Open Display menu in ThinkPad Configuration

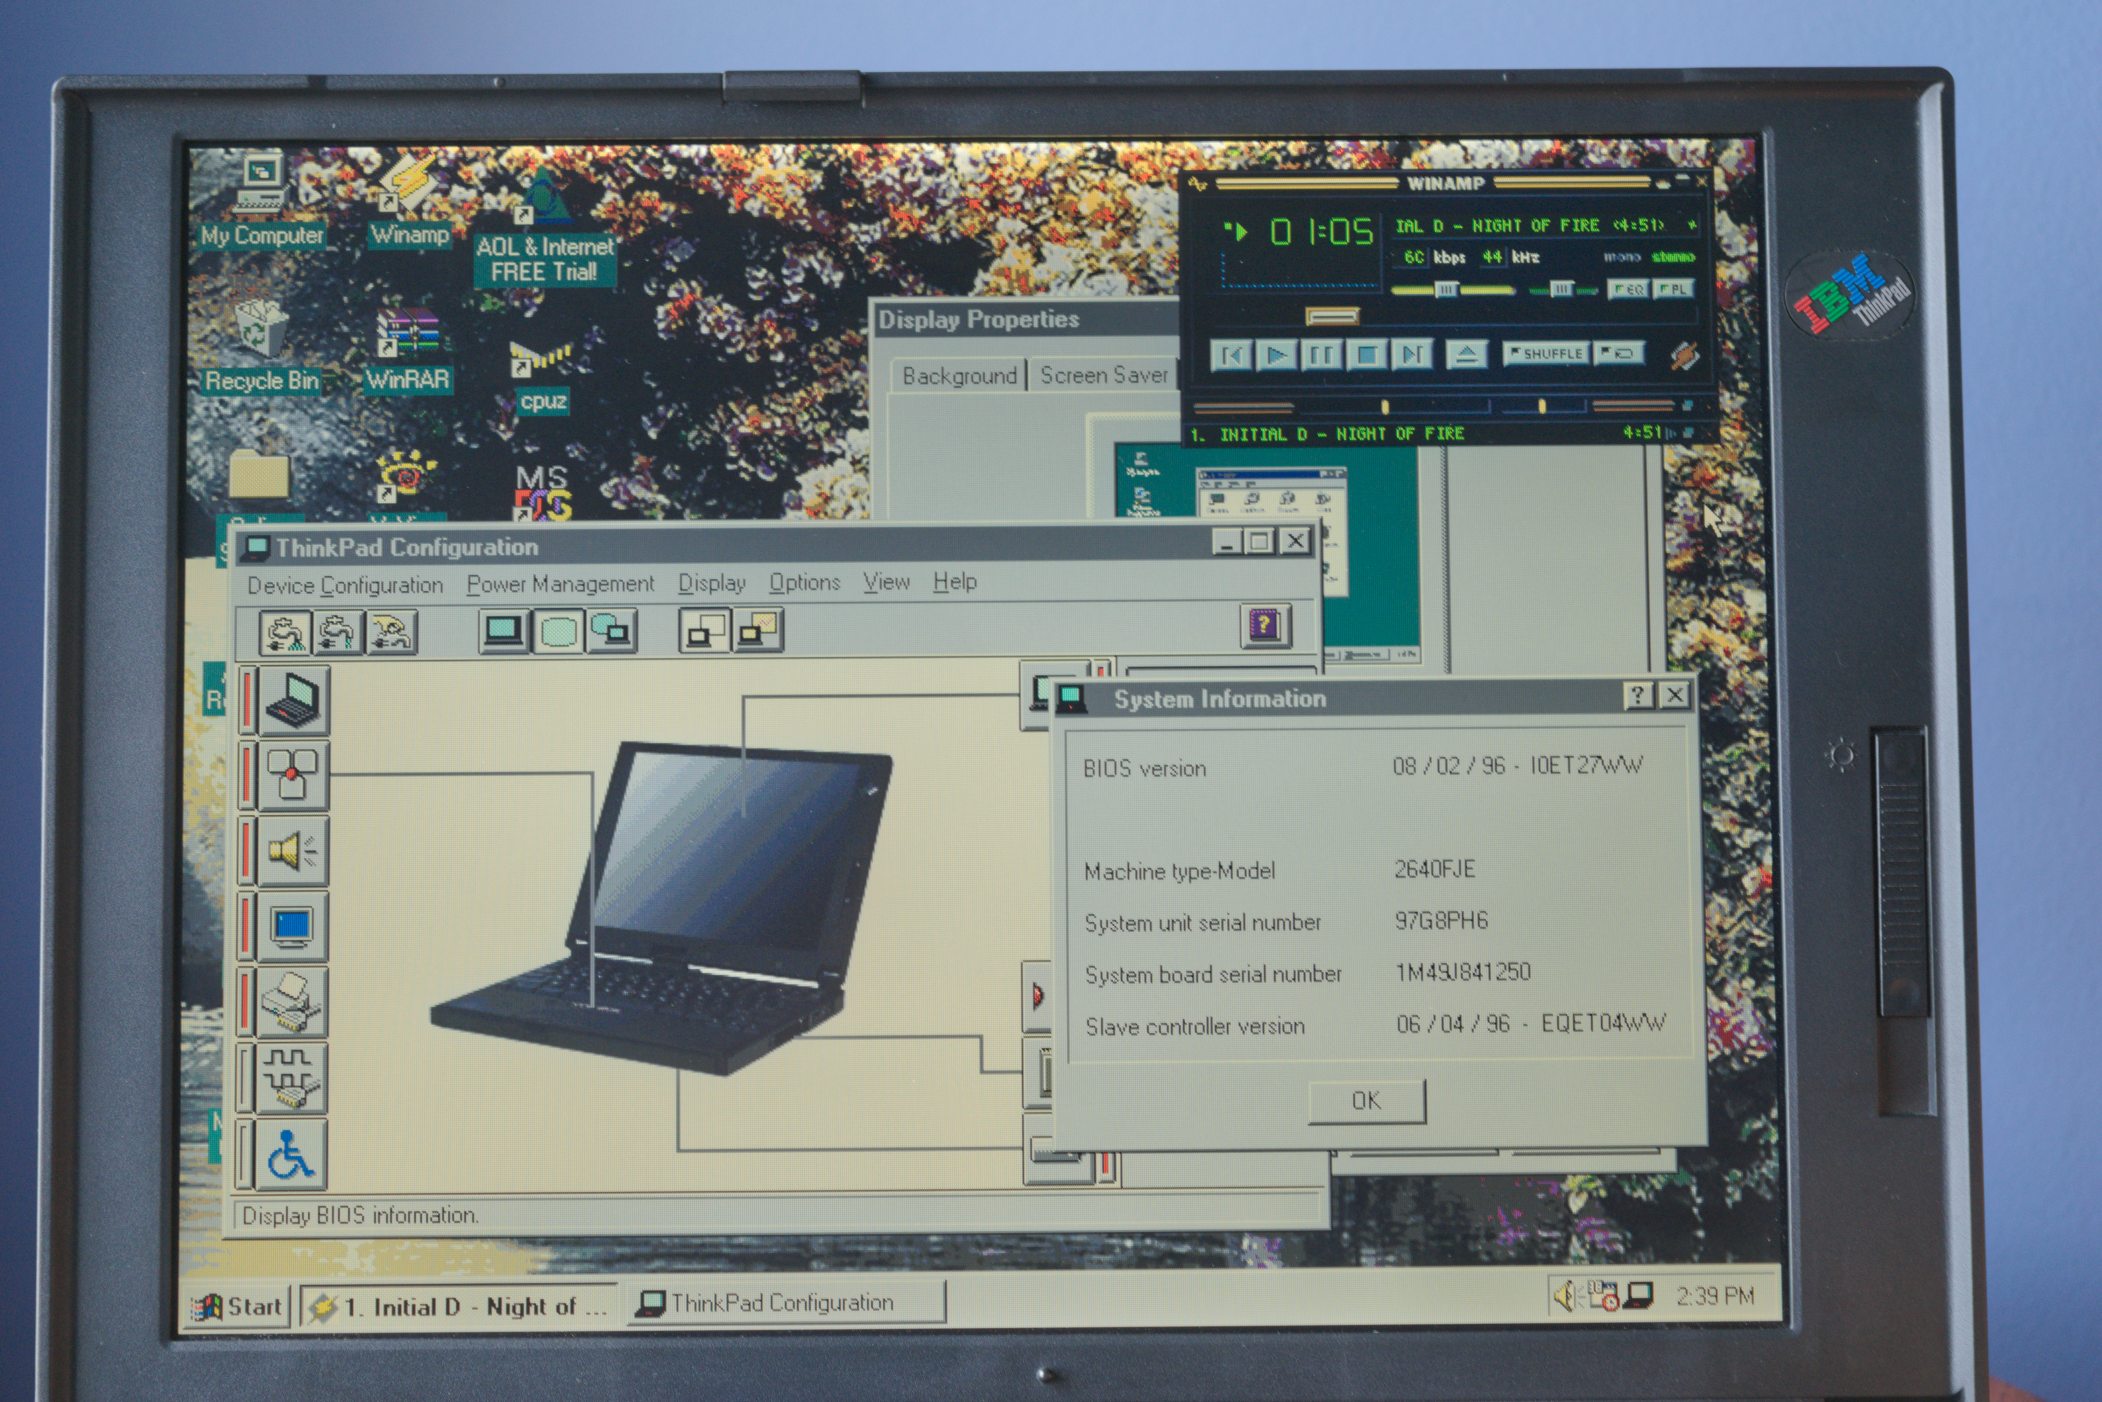coord(712,583)
